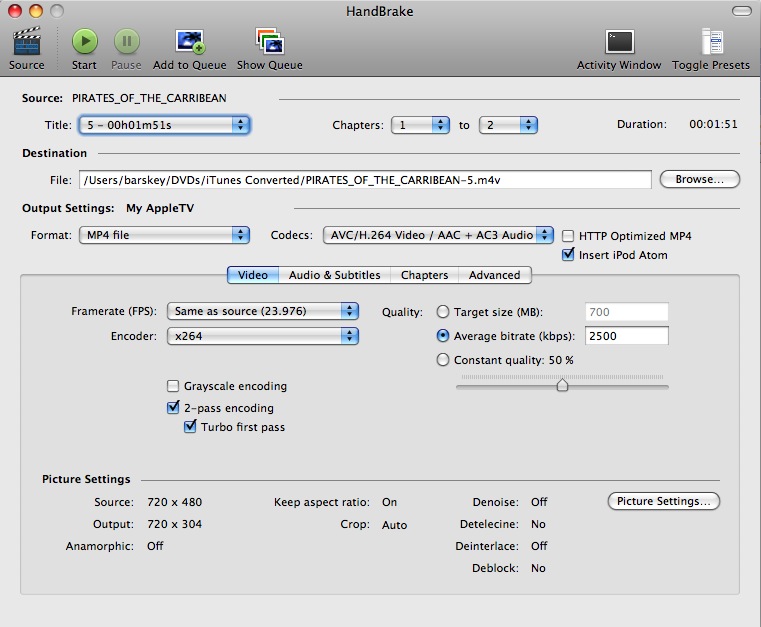Screen dimensions: 761x627
Task: Open the Title dropdown showing 5 - 00h01m51s
Action: point(165,125)
